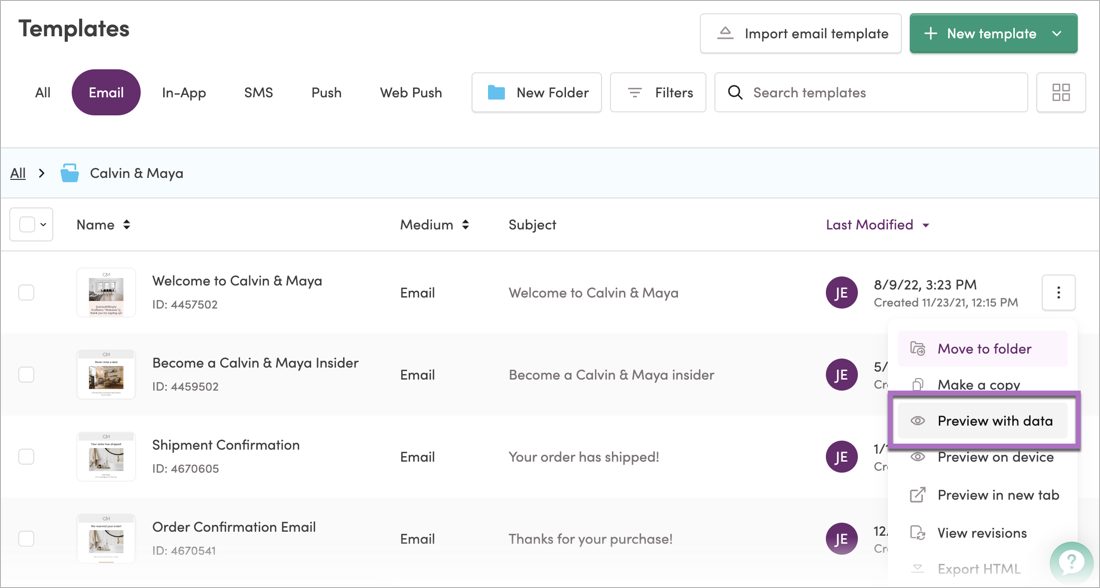Image resolution: width=1100 pixels, height=588 pixels.
Task: Open the help chat bubble icon
Action: click(1071, 562)
